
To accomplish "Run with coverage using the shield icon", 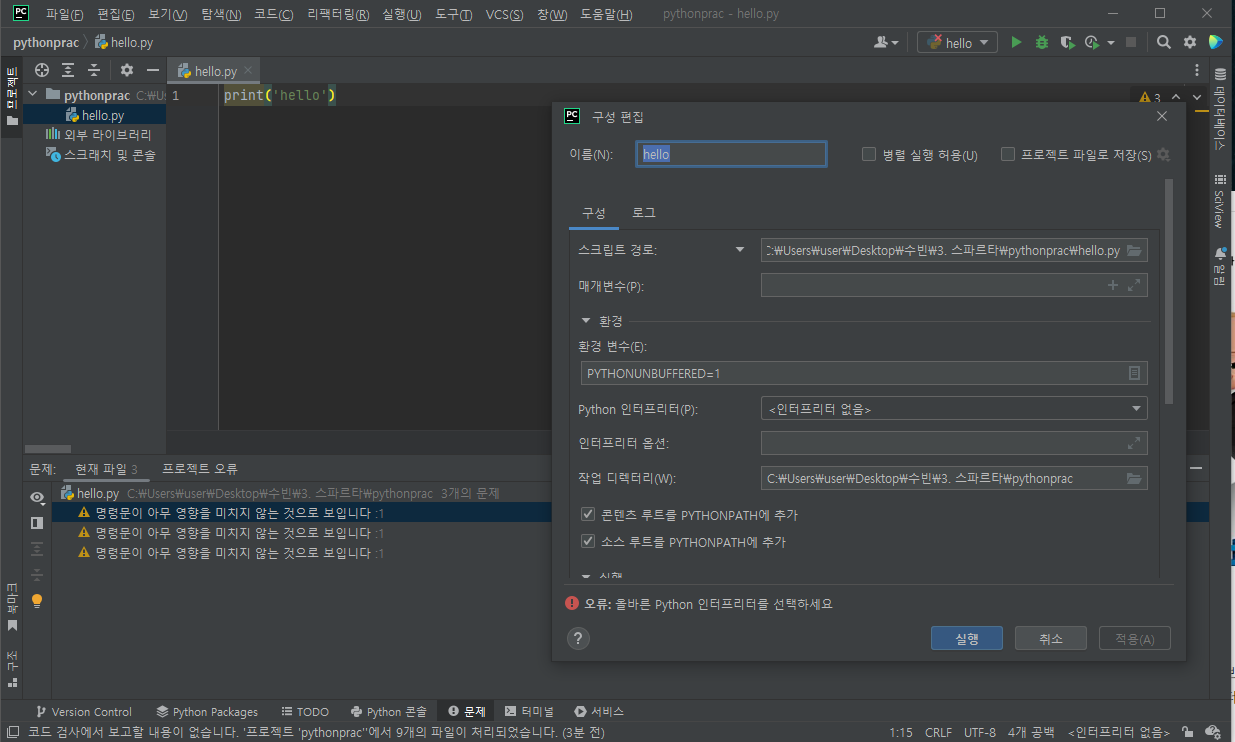I will pyautogui.click(x=1068, y=42).
